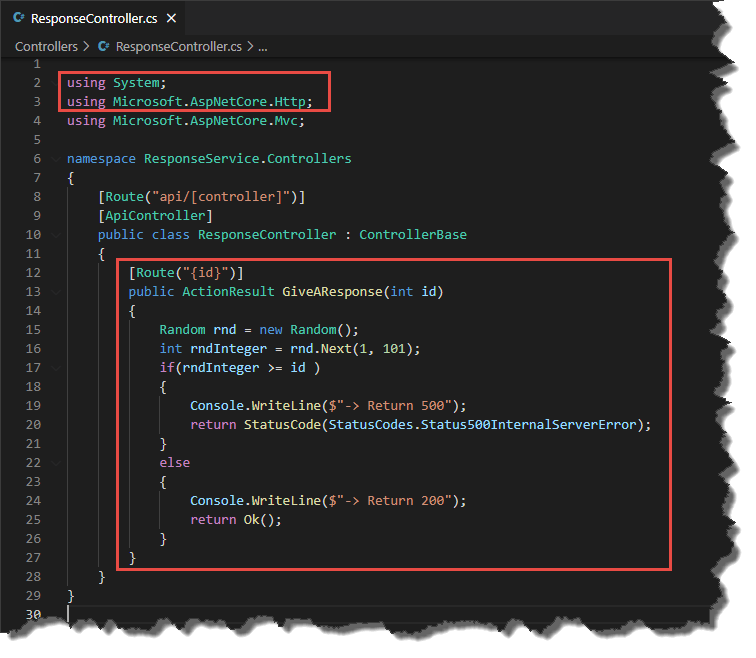Viewport: 756px width, 658px height.
Task: Click 'GiveAResponse' method name
Action: 332,292
